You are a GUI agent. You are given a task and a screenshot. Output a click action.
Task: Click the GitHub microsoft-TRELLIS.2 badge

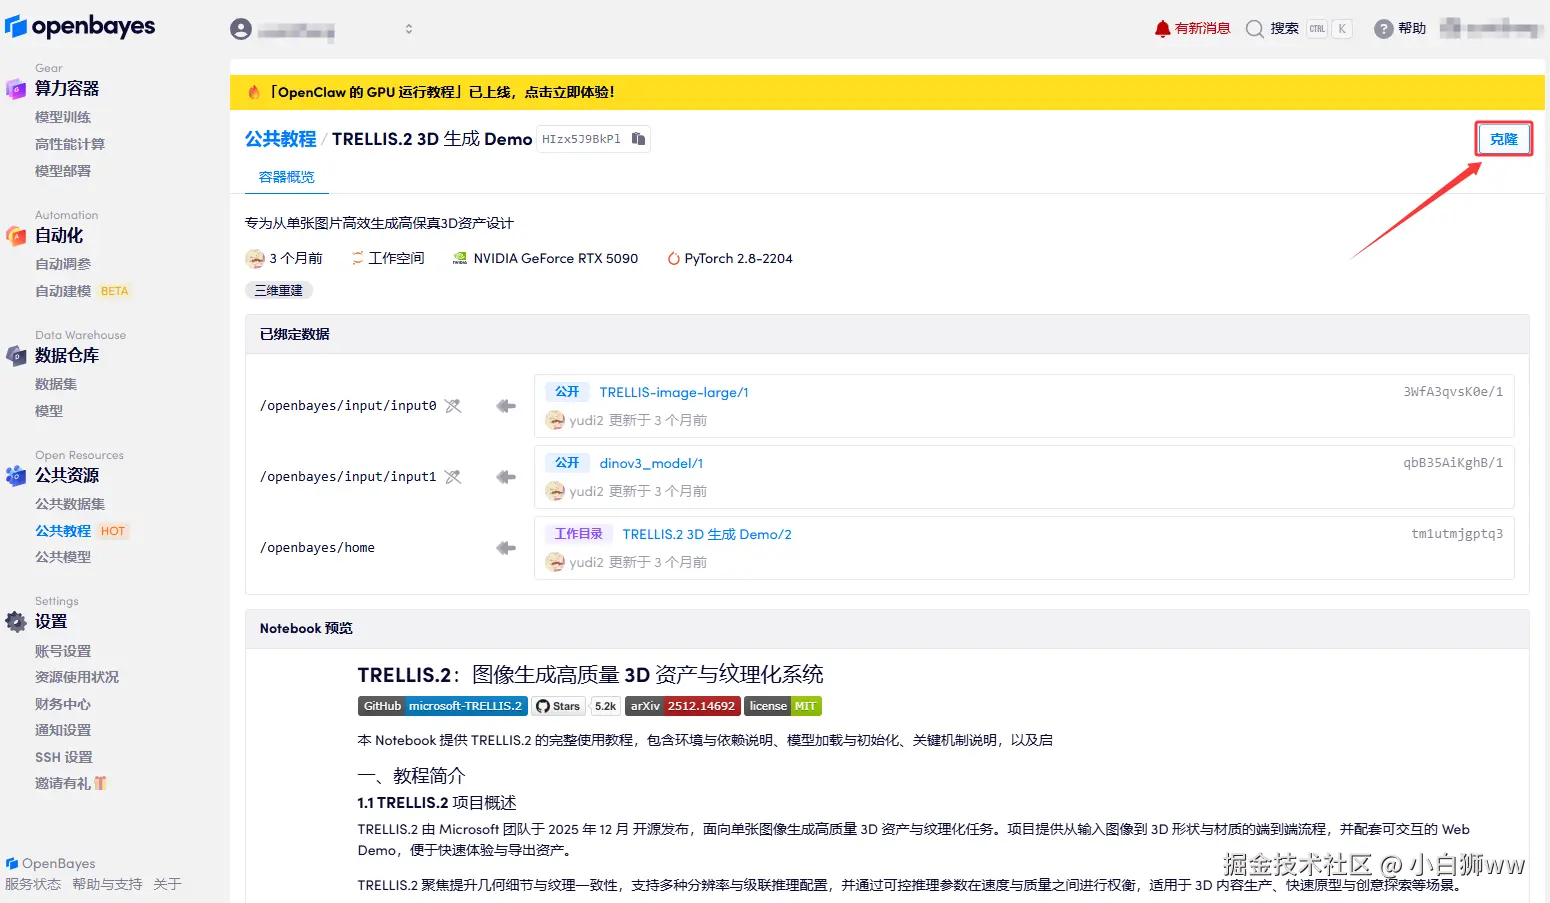tap(442, 706)
